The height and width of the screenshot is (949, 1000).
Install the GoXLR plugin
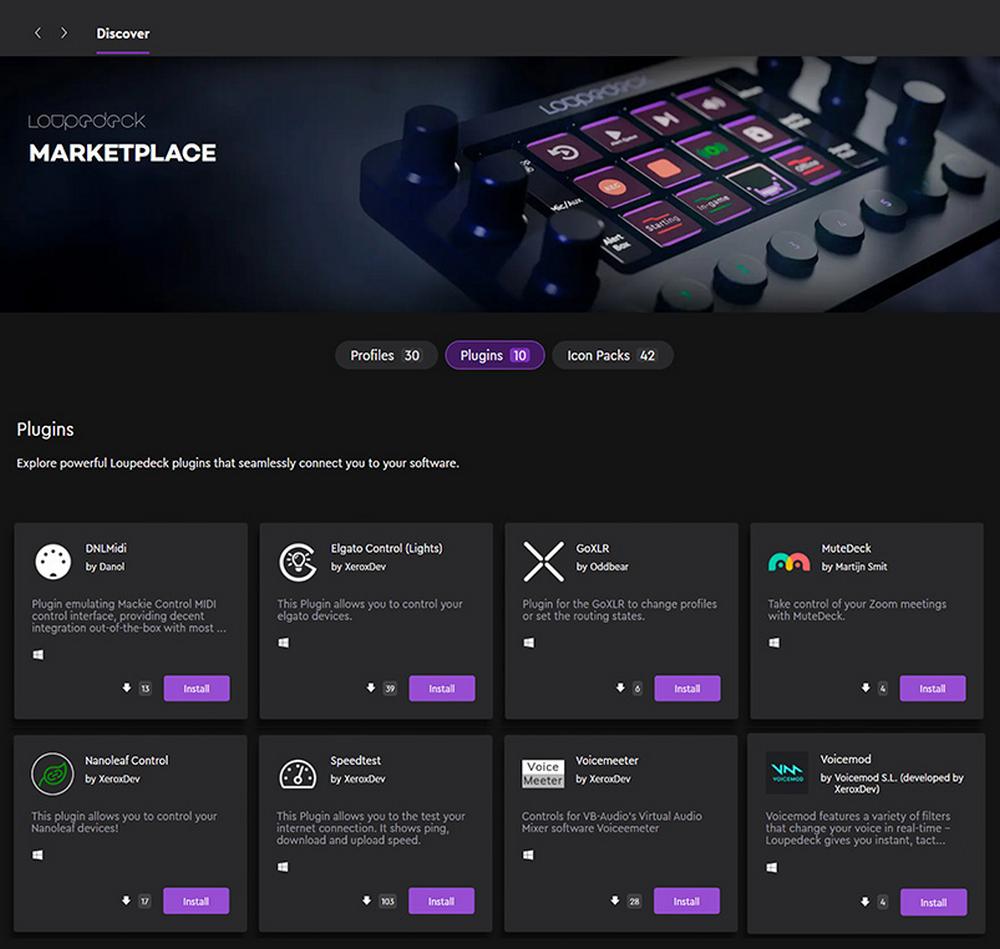tap(688, 688)
